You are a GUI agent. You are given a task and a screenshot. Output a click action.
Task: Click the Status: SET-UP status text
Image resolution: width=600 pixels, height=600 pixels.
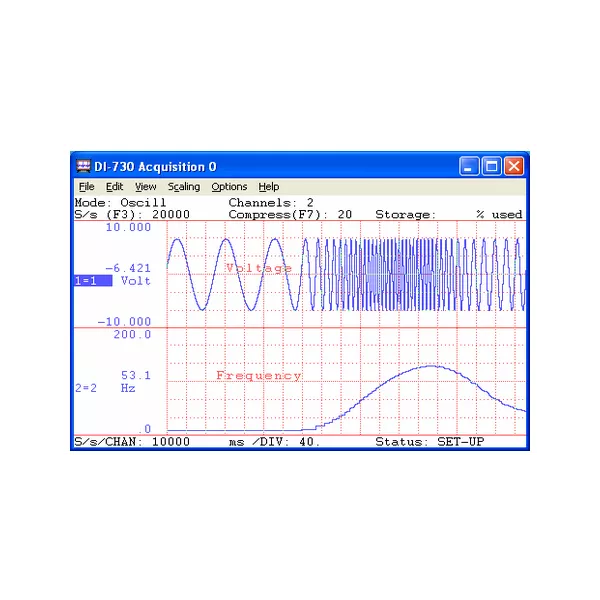[430, 442]
